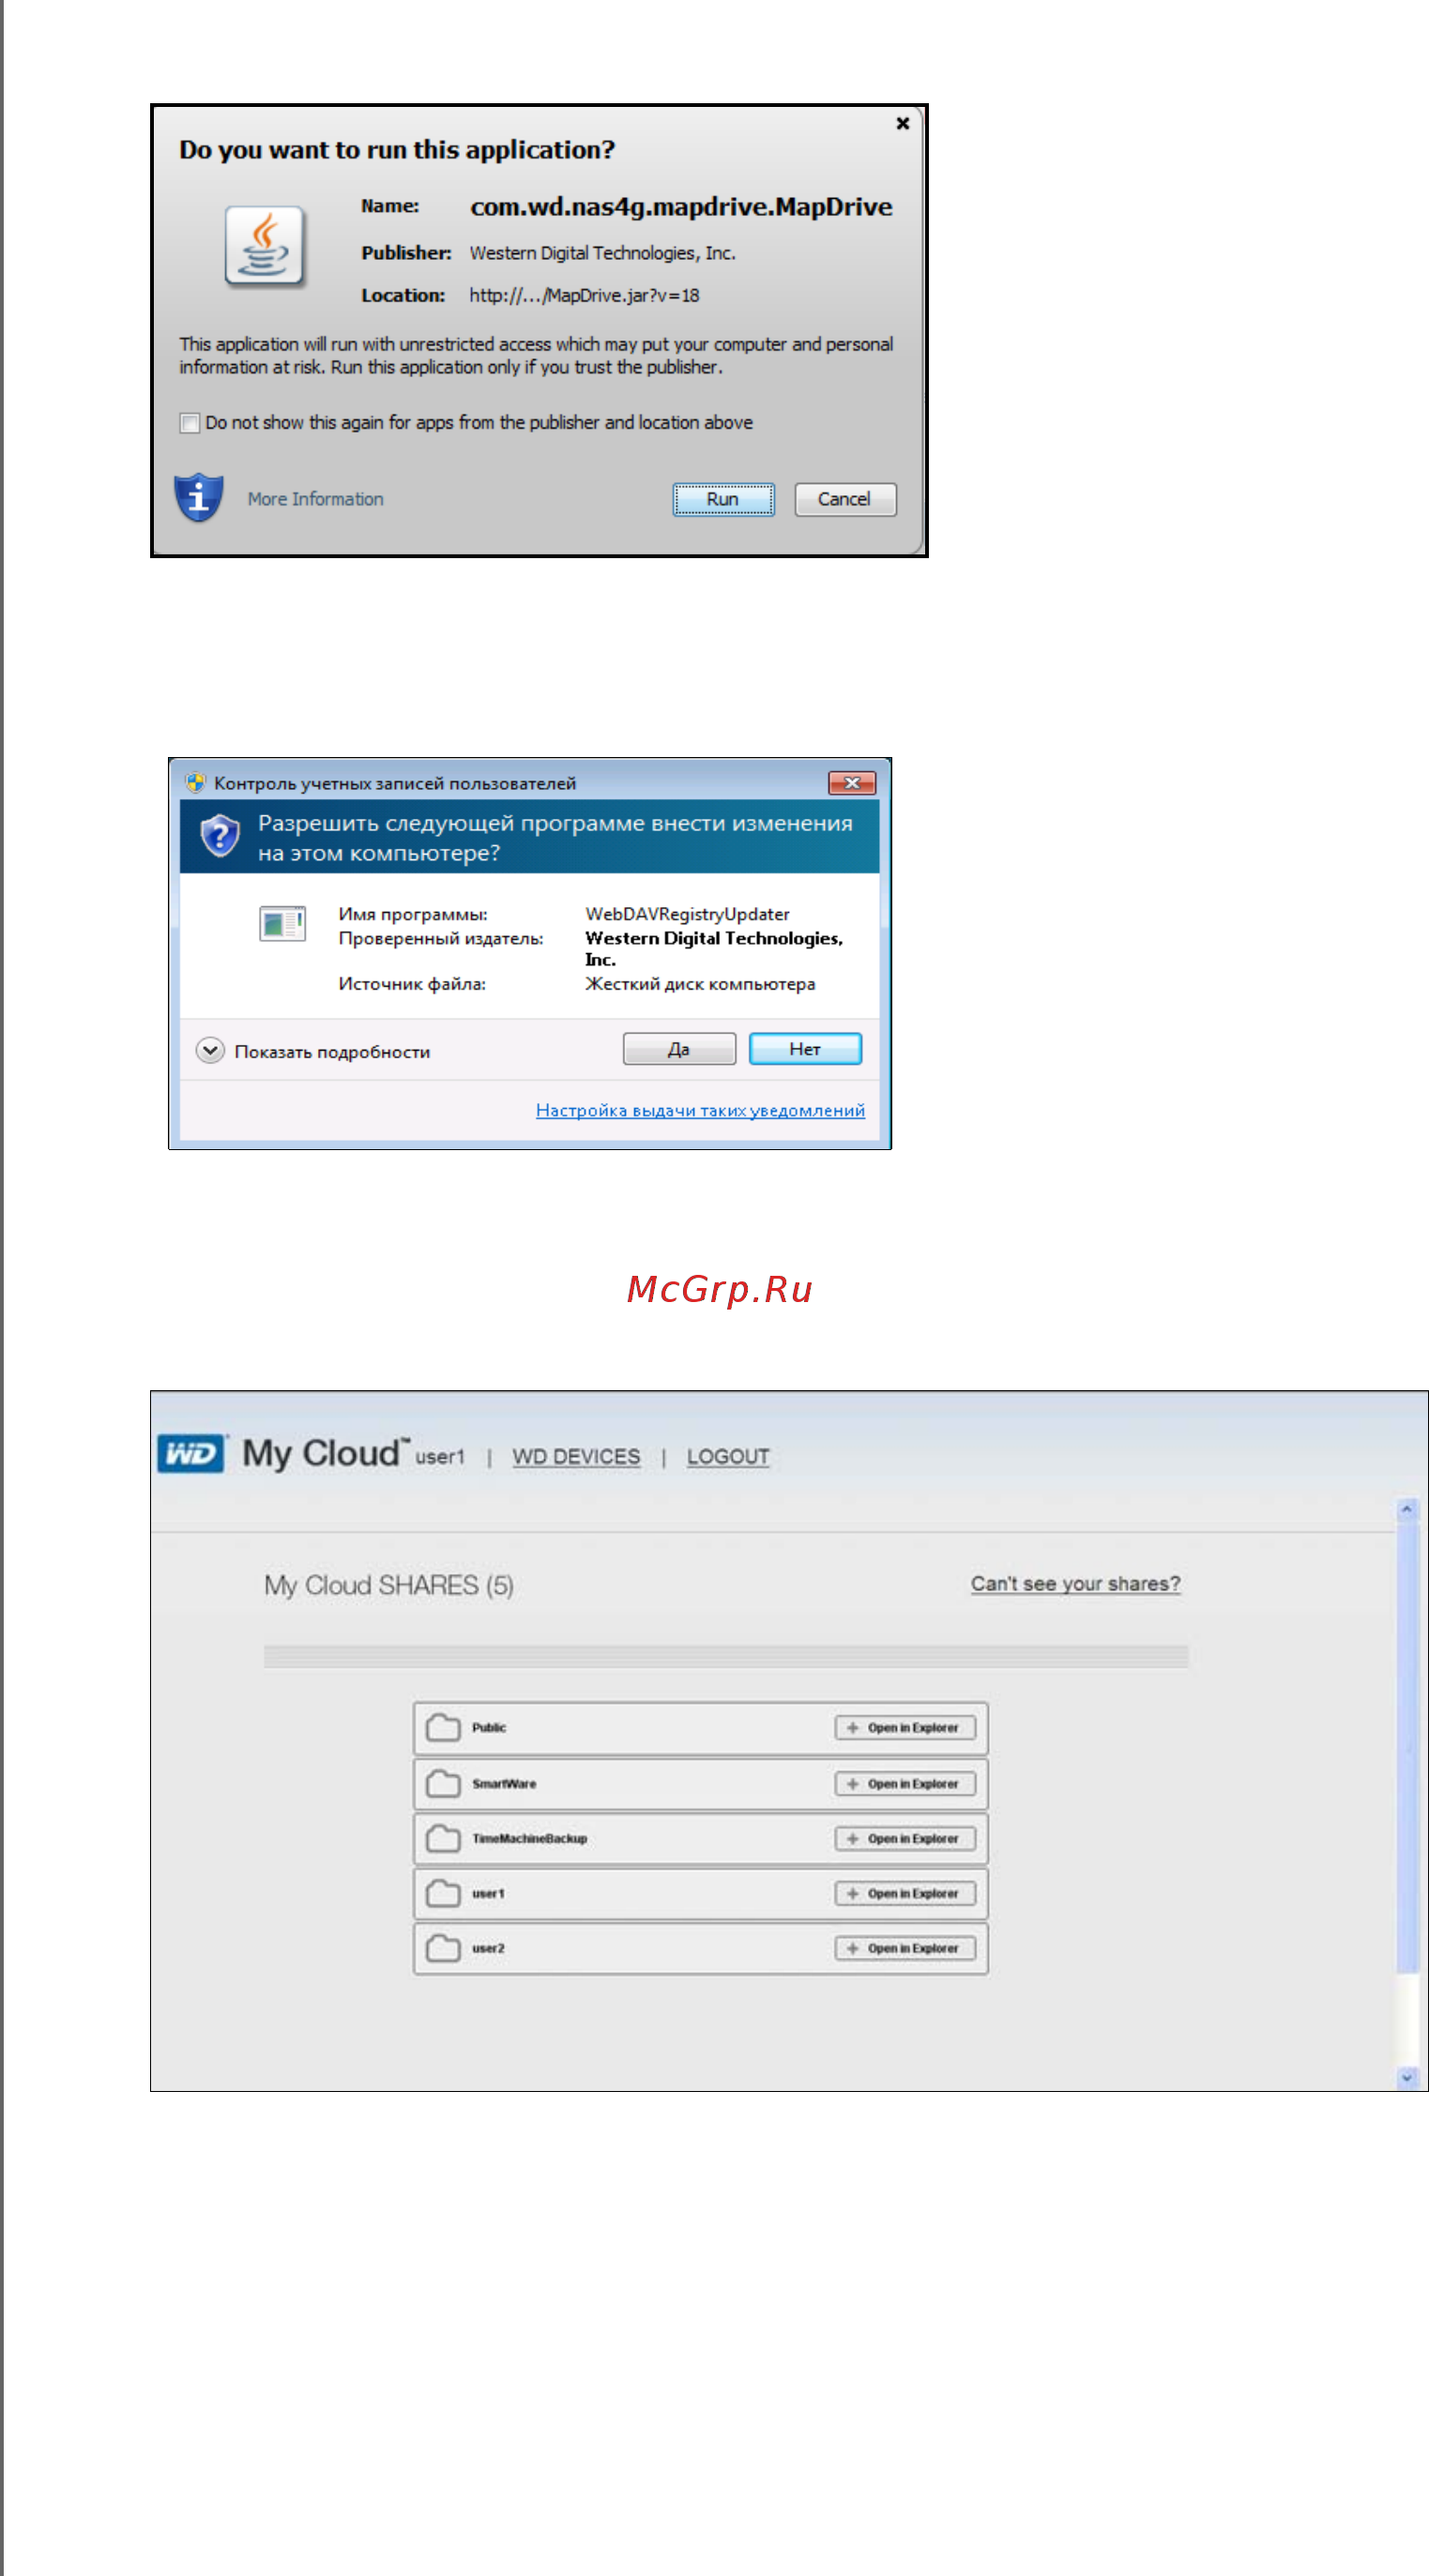Open the WD DEVICES link
The height and width of the screenshot is (2576, 1429).
tap(576, 1457)
